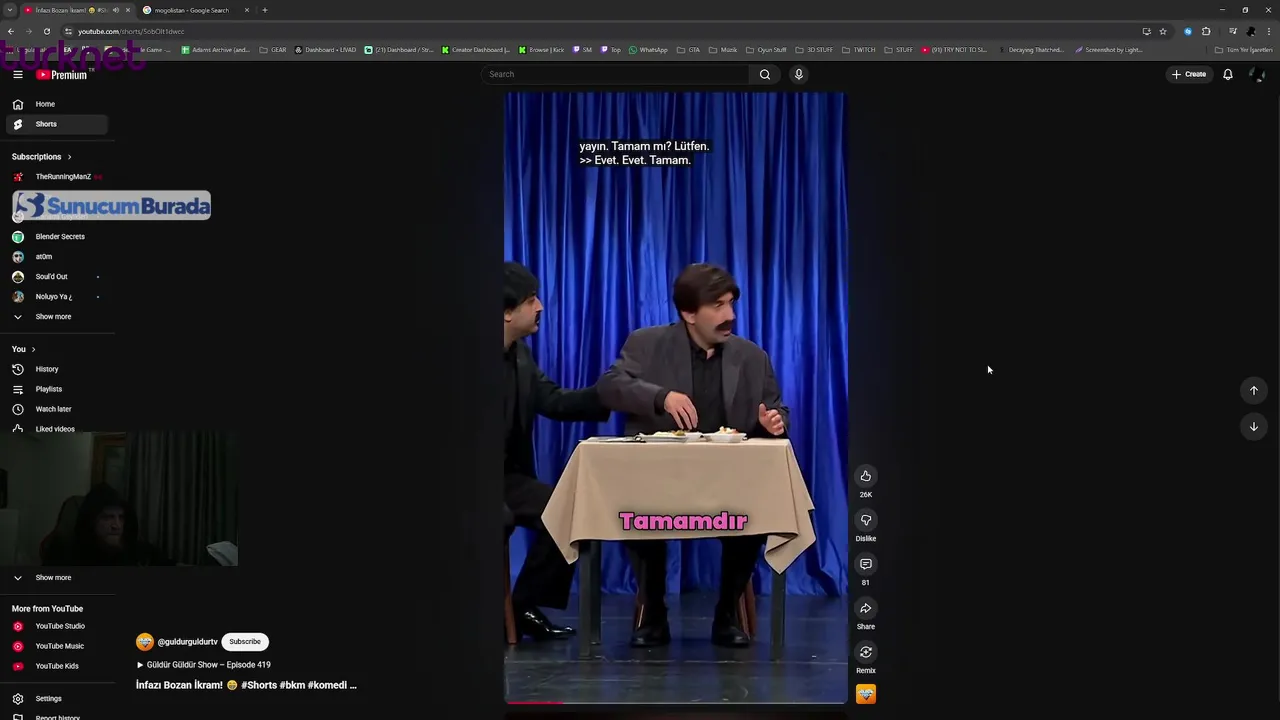
Task: Open the GTA bookmarks folder
Action: [x=689, y=50]
